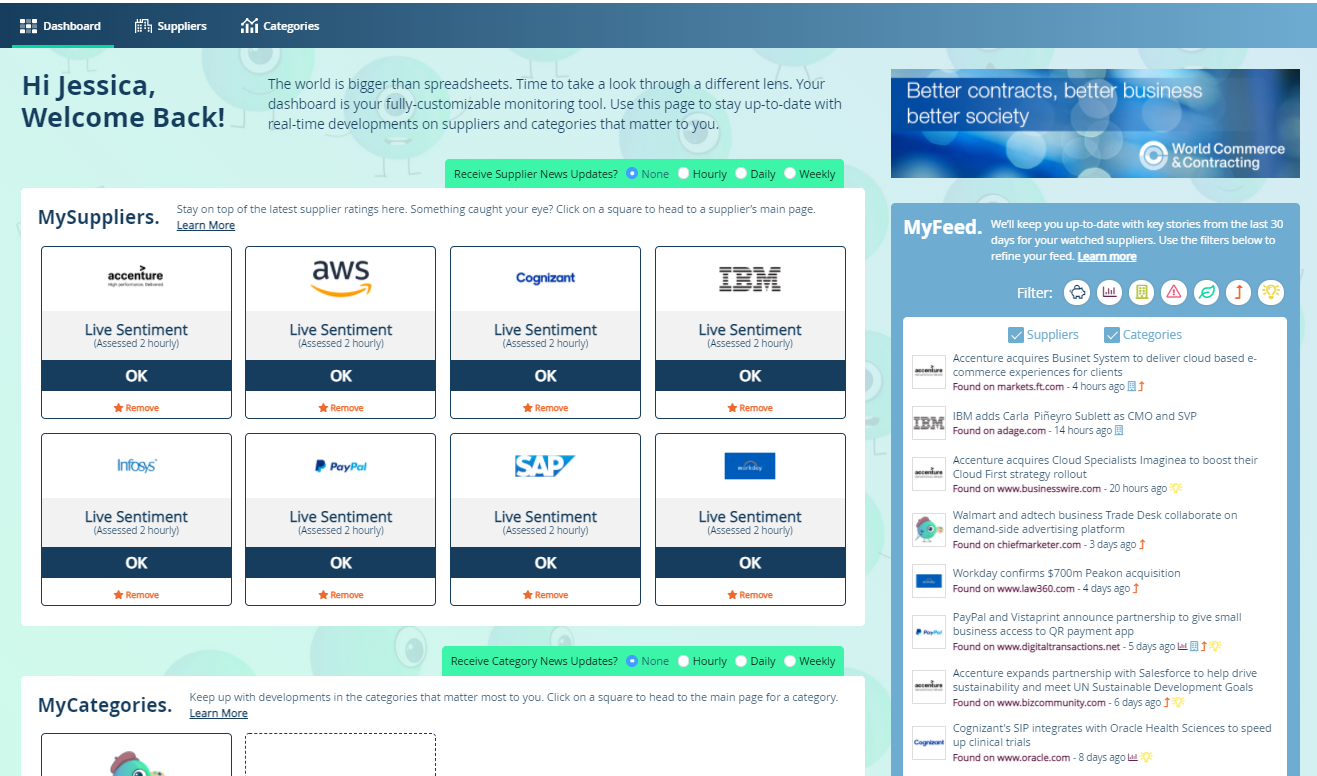Apply the warning triangle filter in MyFeed

click(1174, 292)
